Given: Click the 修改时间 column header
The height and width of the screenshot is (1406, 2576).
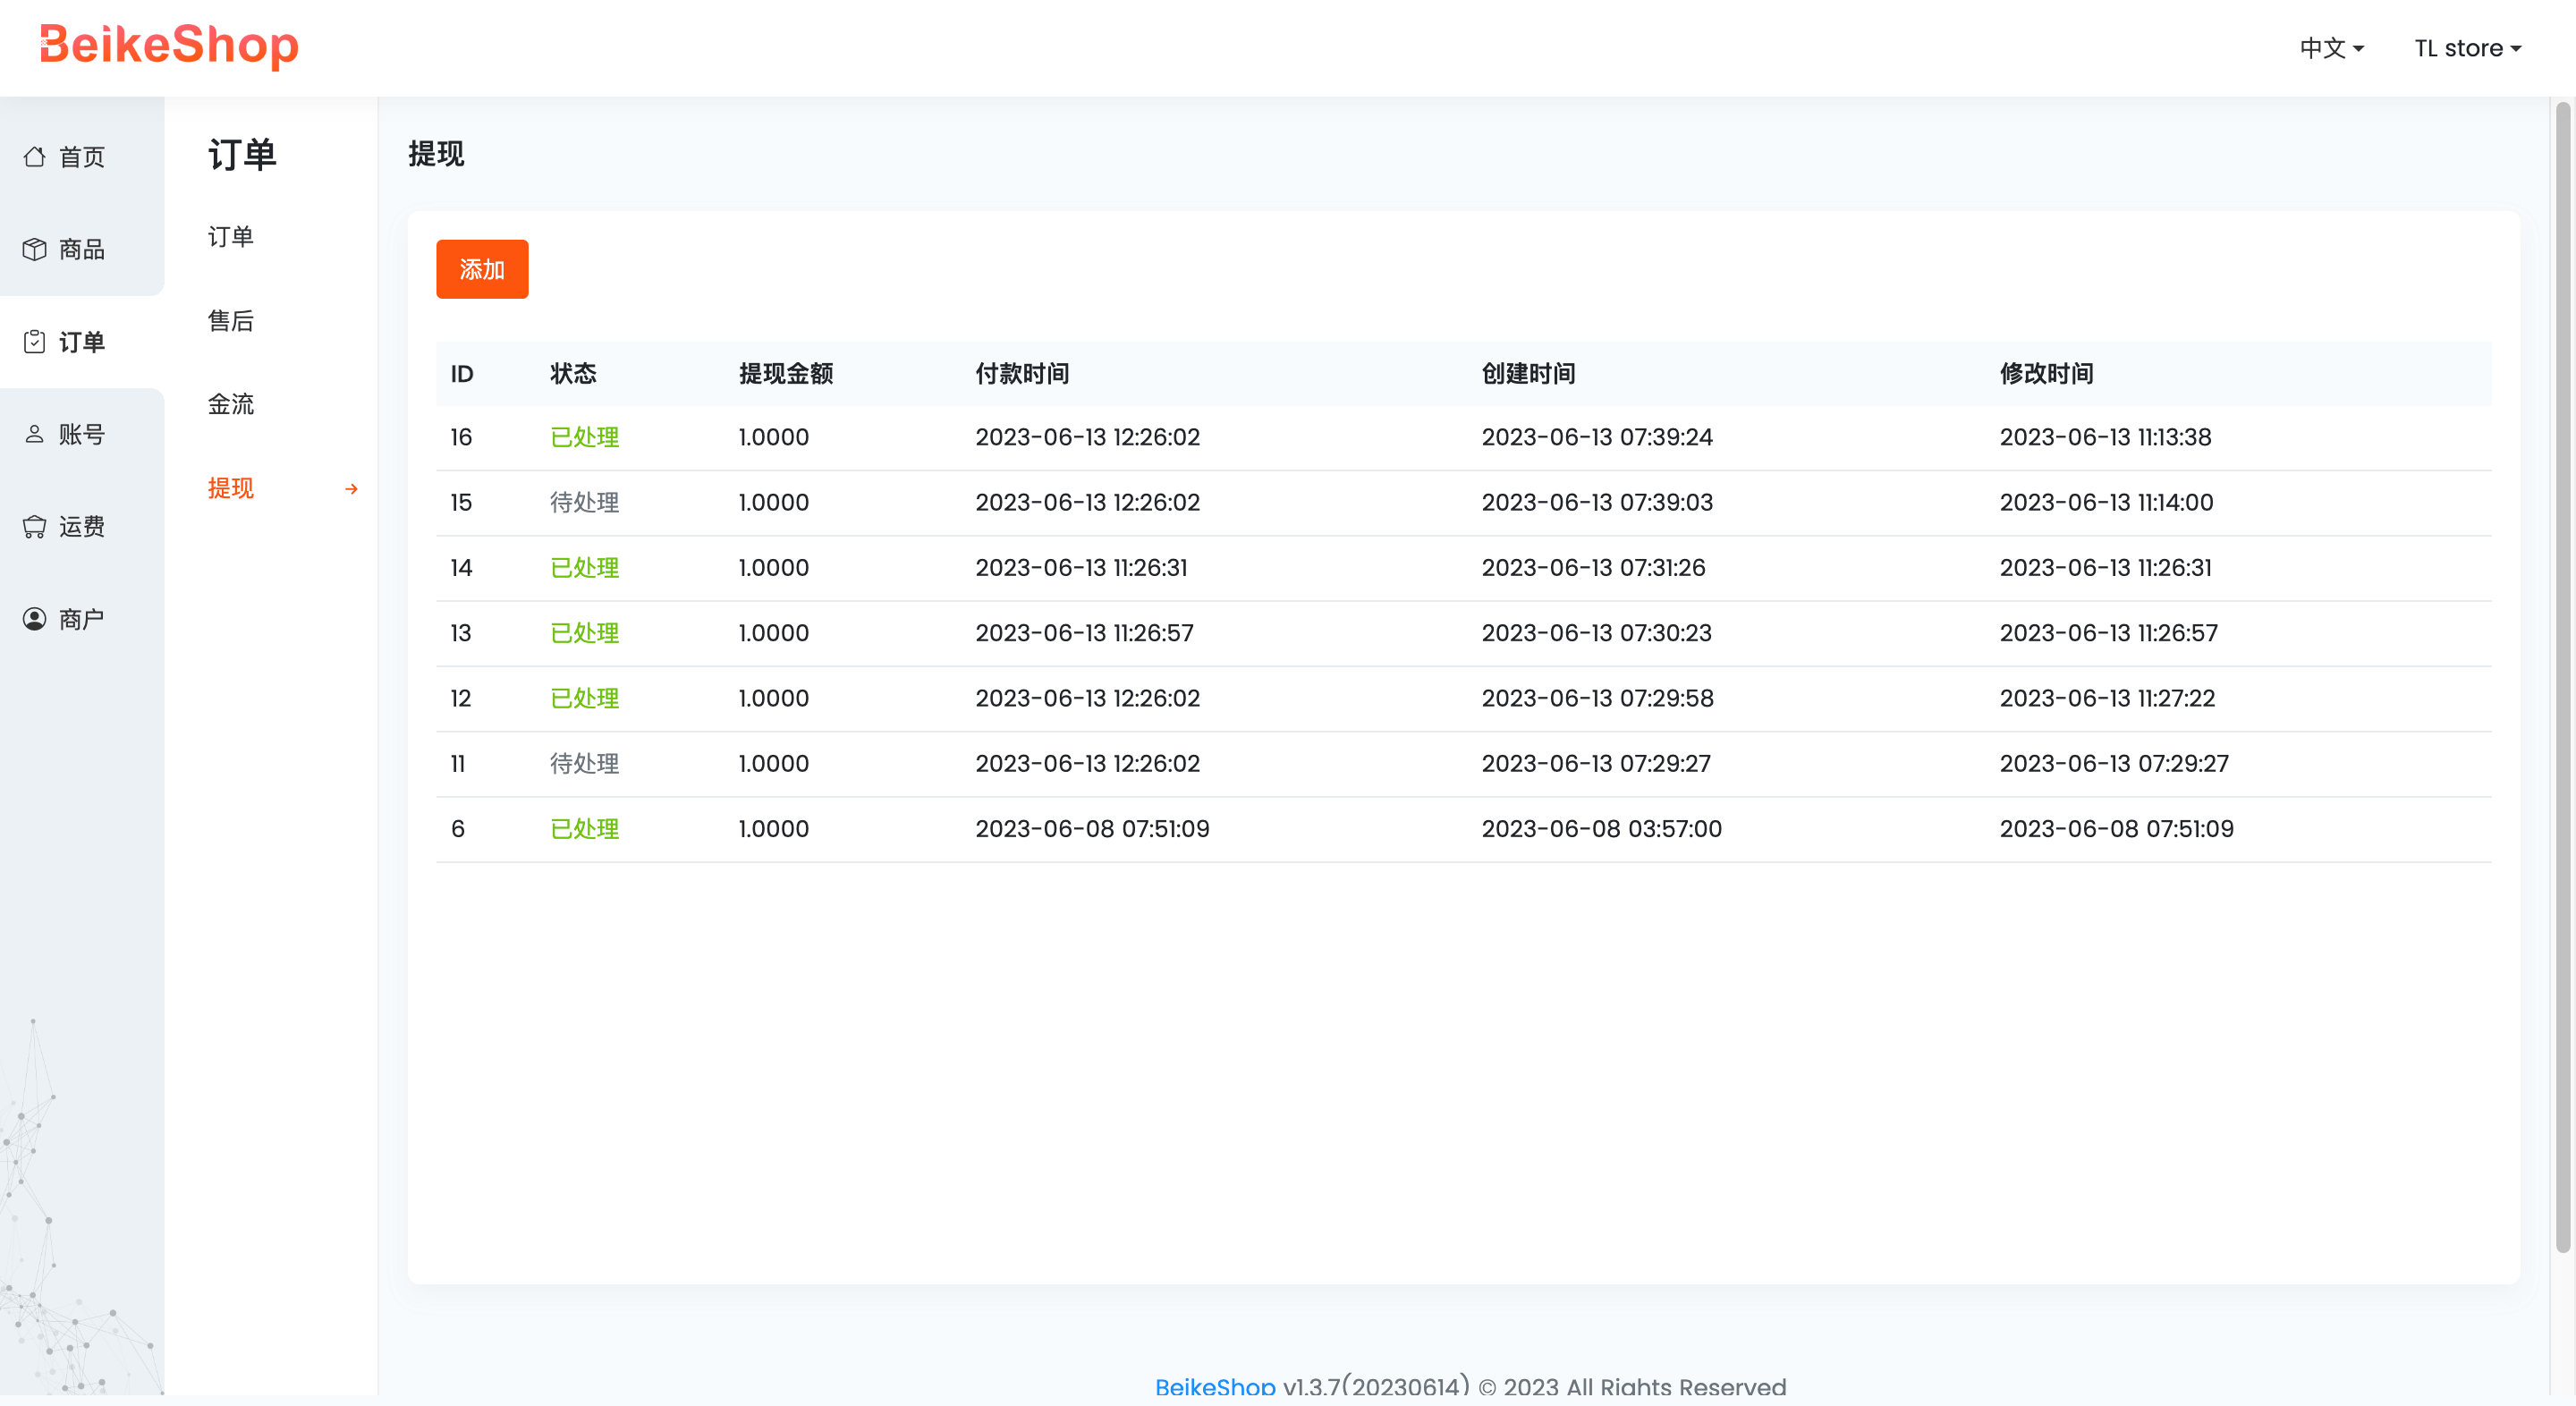Looking at the screenshot, I should coord(2046,374).
